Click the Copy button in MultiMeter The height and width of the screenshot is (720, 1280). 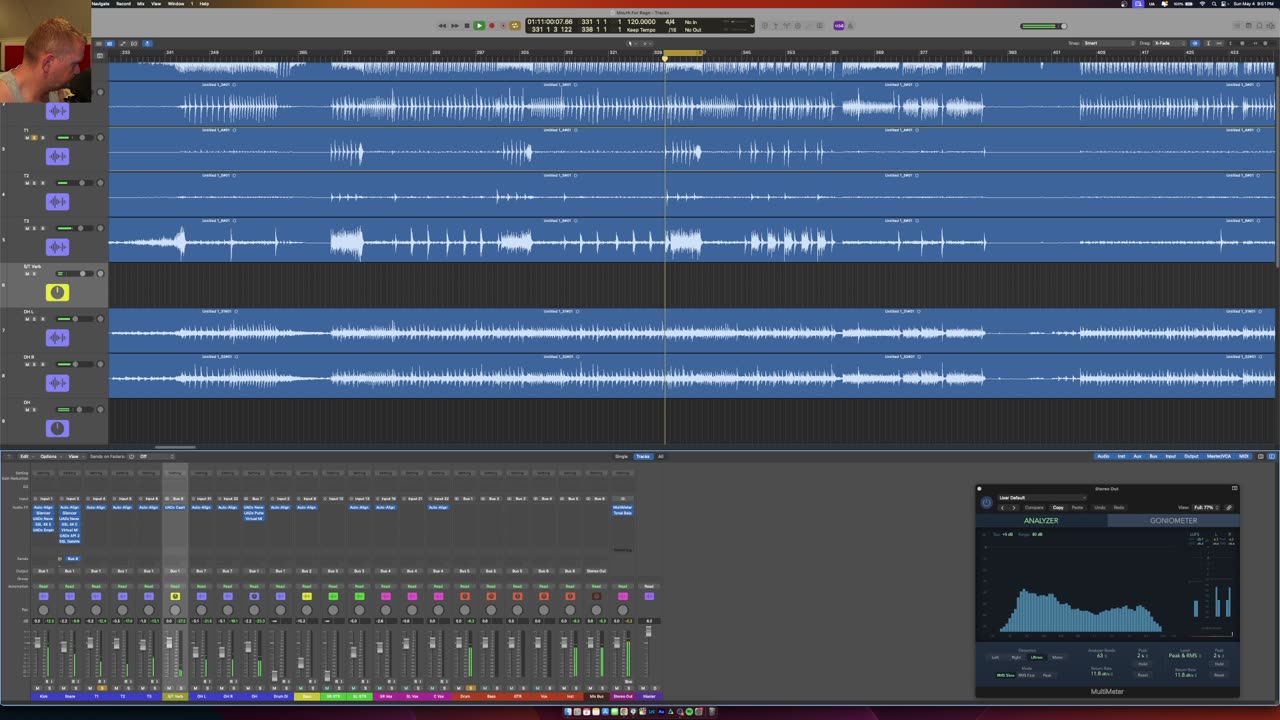[x=1058, y=508]
